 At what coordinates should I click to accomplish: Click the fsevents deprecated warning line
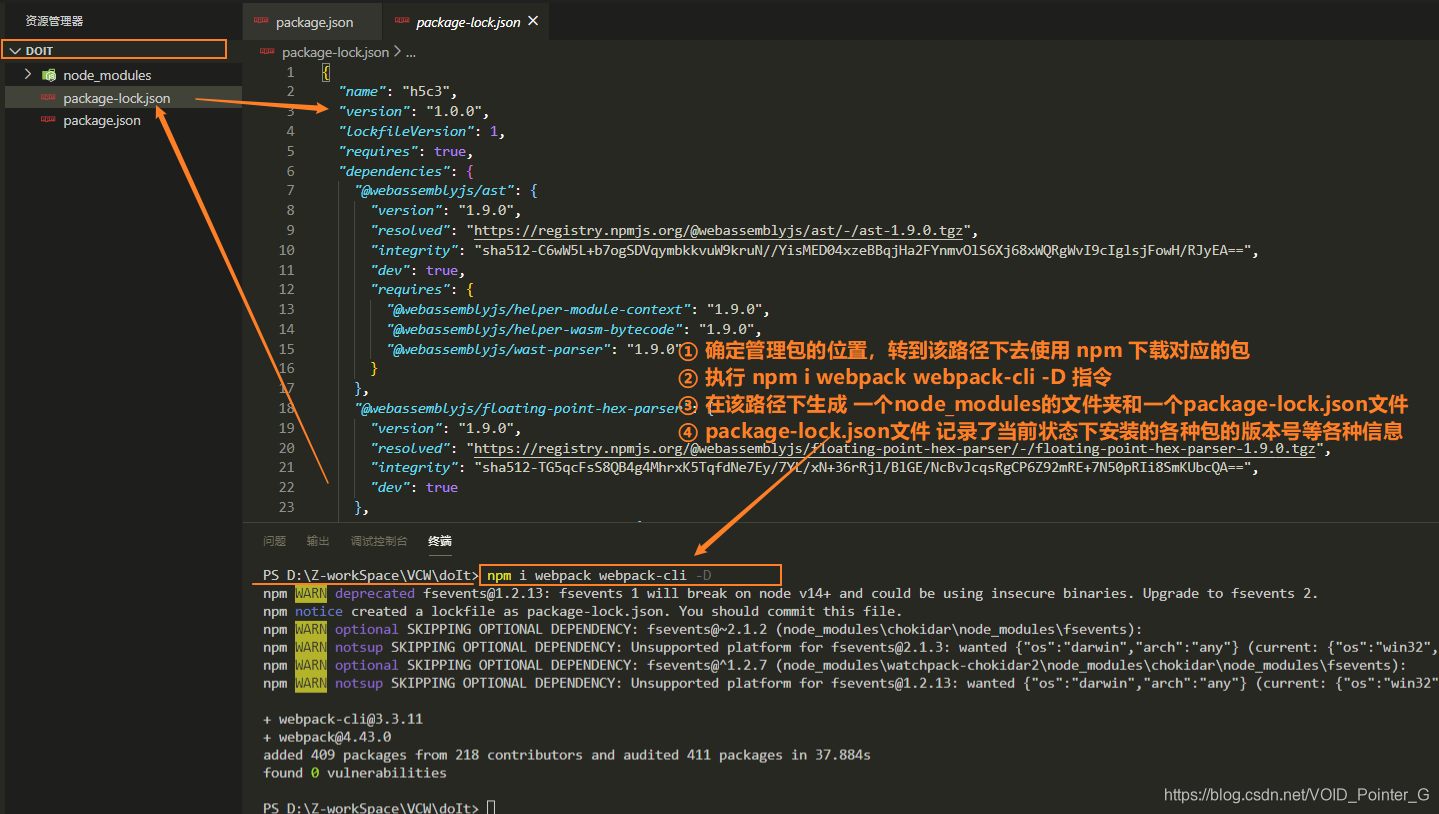(x=790, y=593)
